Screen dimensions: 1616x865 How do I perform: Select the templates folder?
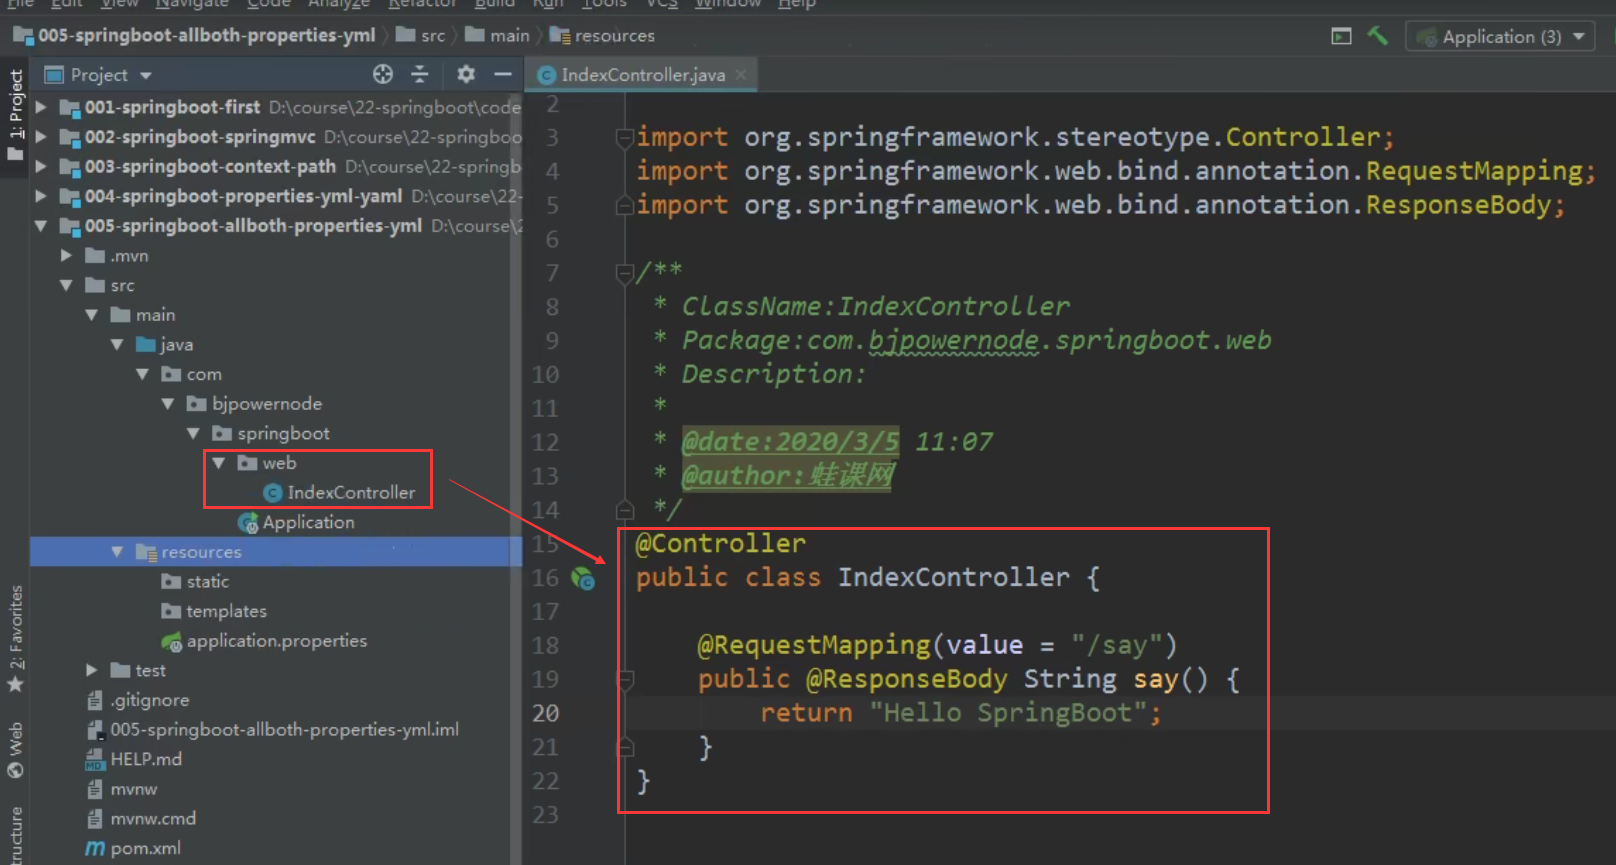tap(214, 611)
